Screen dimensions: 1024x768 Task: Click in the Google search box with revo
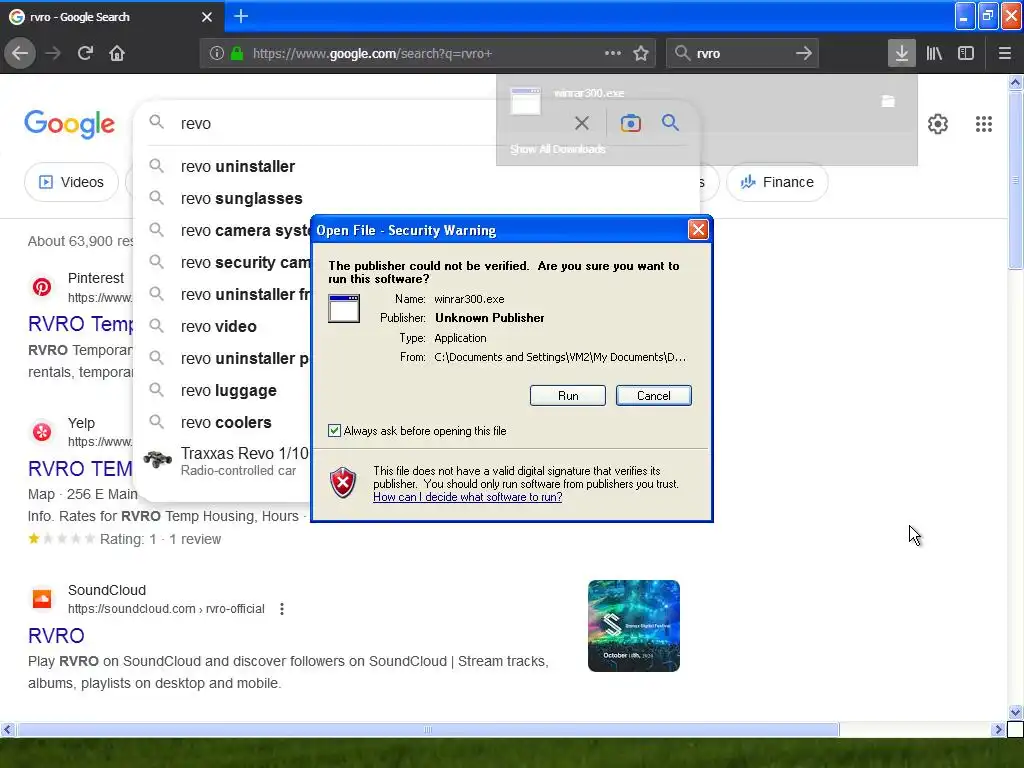pos(366,123)
